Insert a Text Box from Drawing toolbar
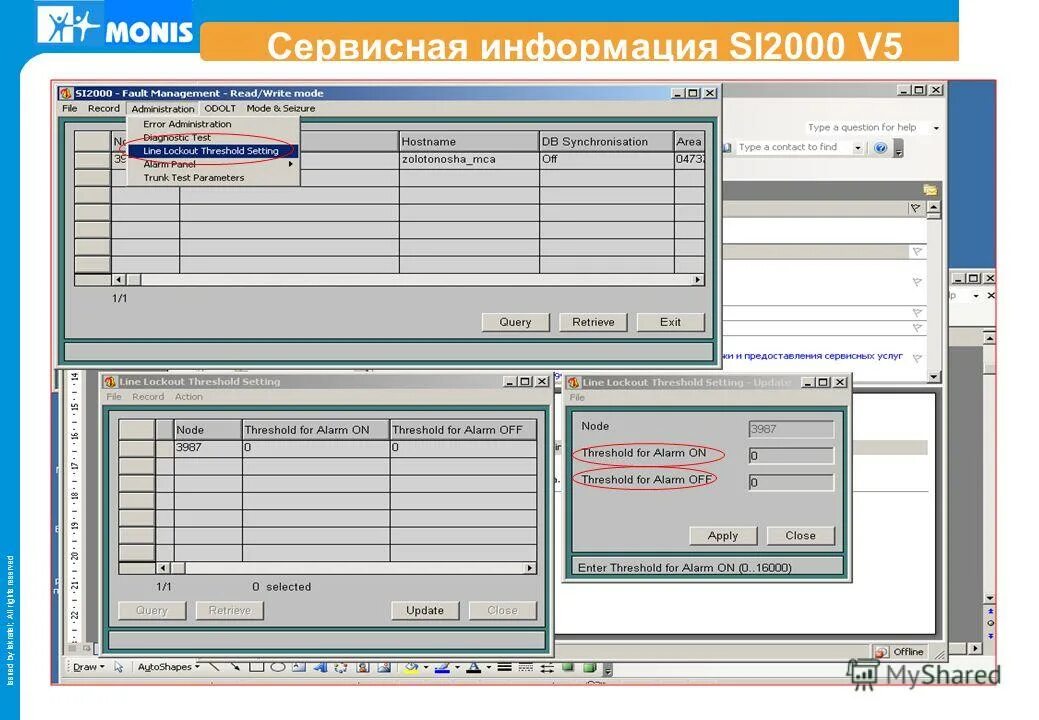 (299, 667)
